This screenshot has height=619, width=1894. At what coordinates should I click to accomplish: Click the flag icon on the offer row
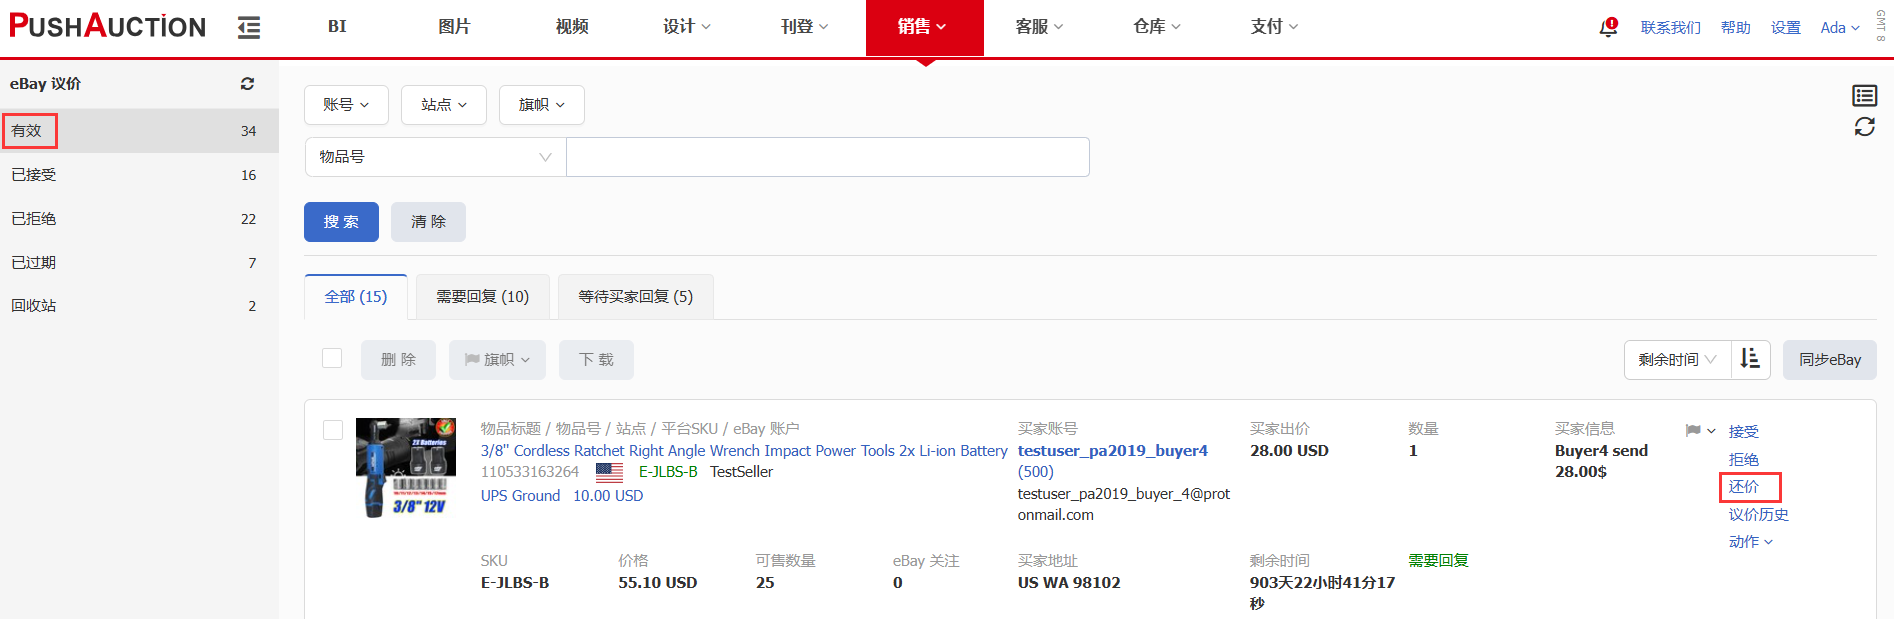click(x=1693, y=431)
